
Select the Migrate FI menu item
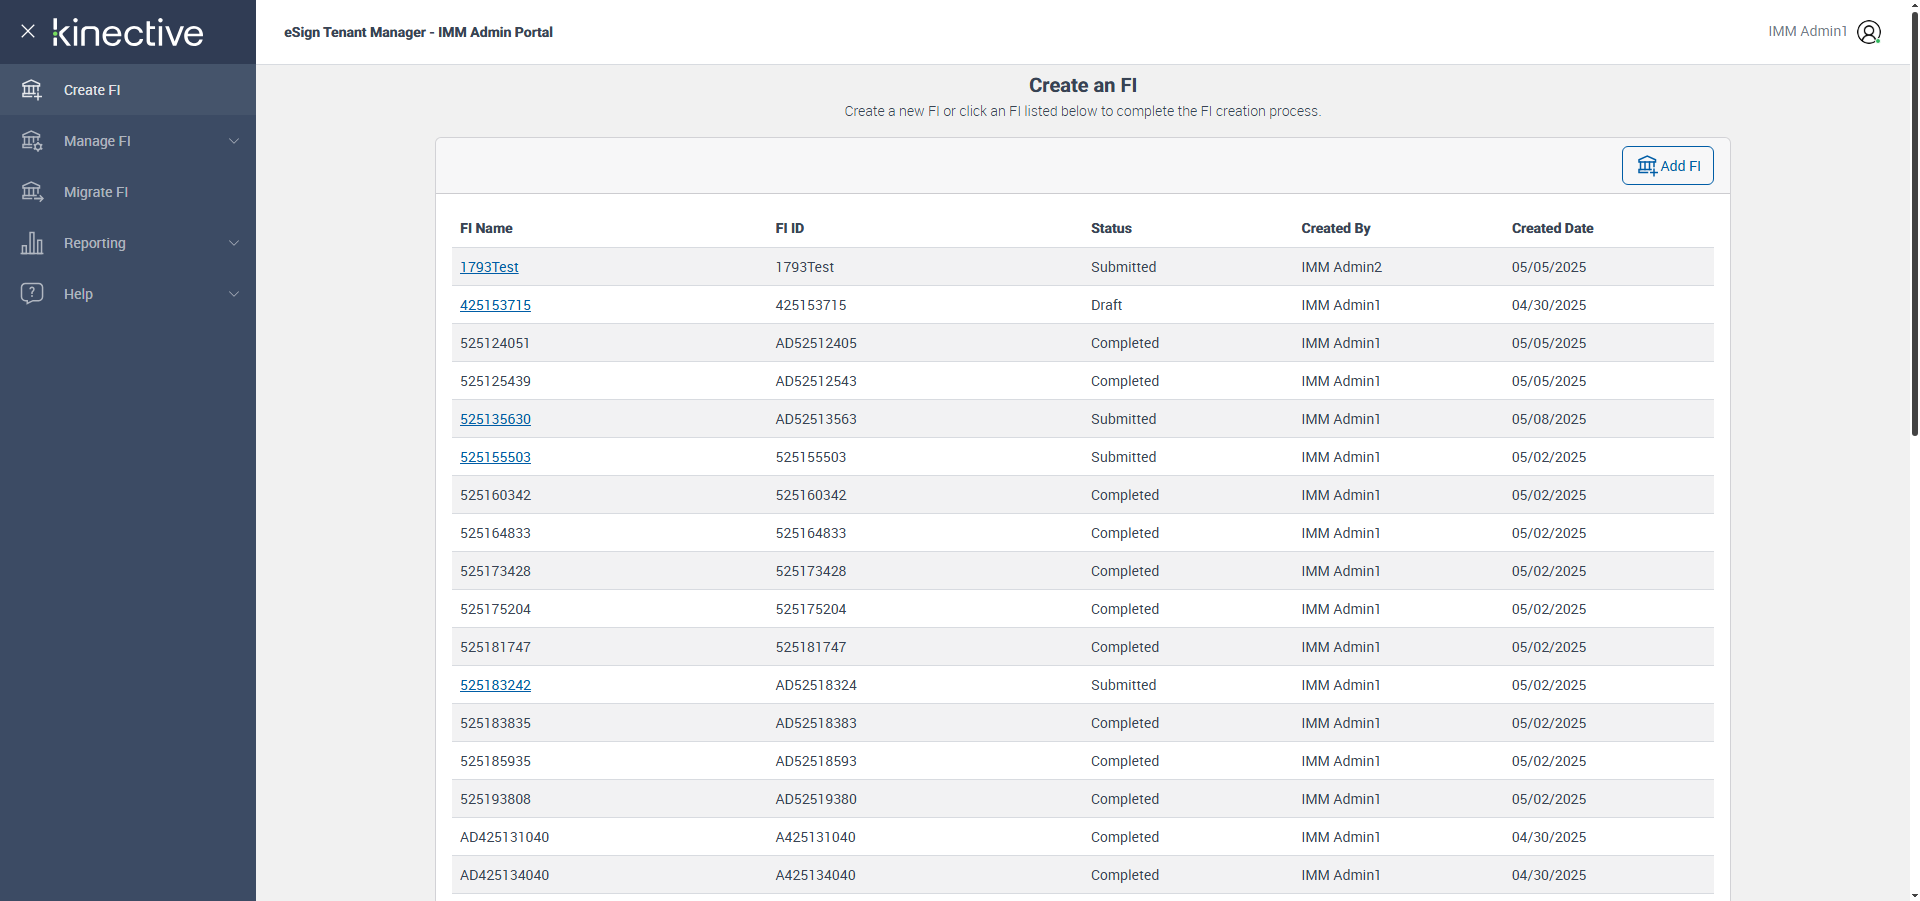[x=96, y=192]
